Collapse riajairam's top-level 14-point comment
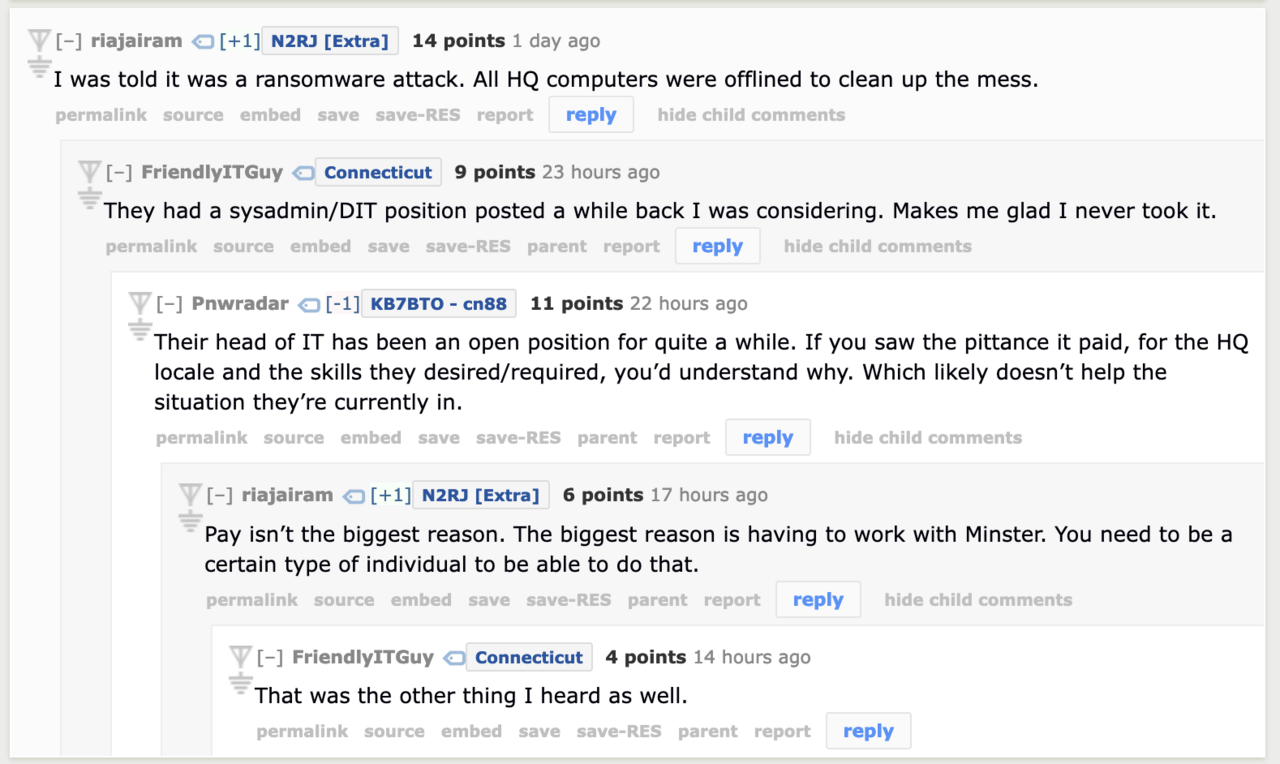 pos(69,42)
